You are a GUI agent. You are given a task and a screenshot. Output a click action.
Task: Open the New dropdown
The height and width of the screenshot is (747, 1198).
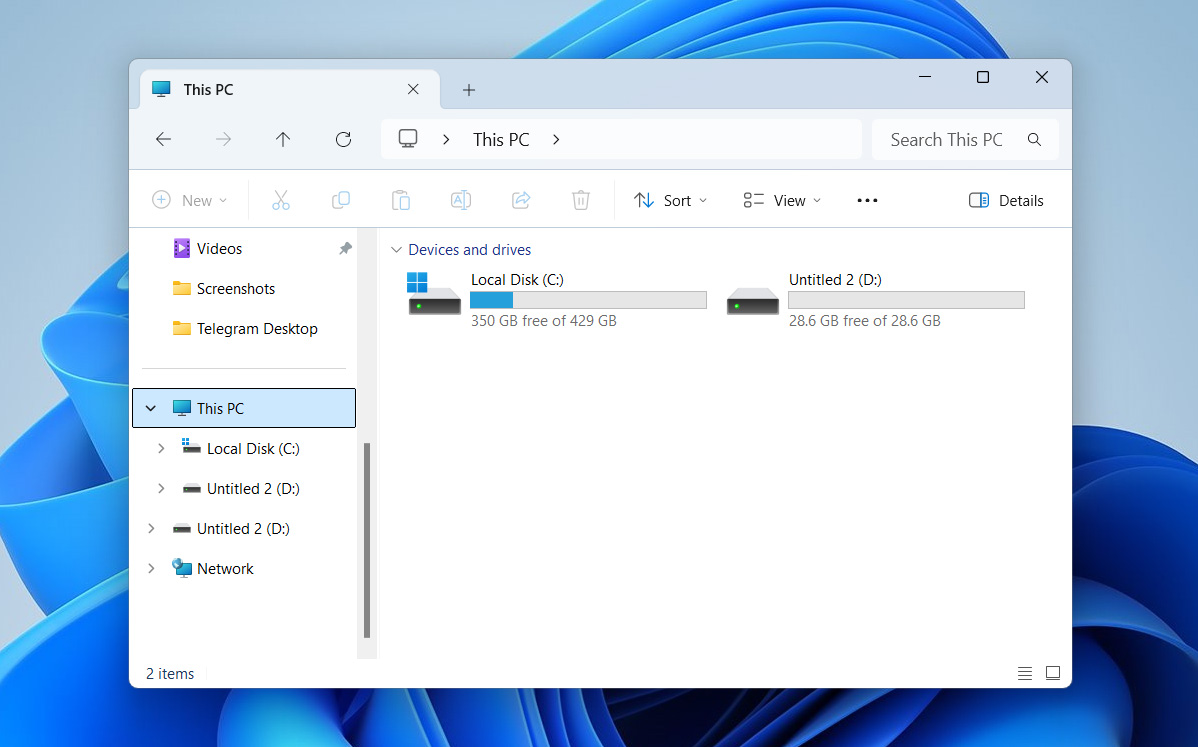[x=189, y=200]
